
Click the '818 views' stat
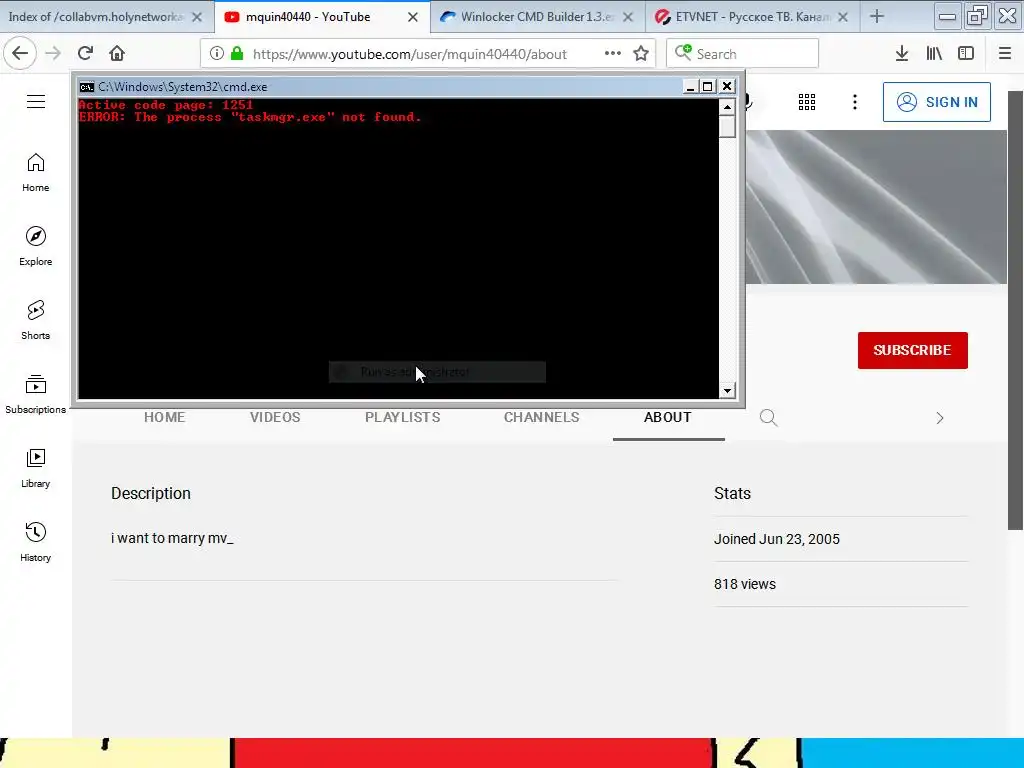pos(744,584)
